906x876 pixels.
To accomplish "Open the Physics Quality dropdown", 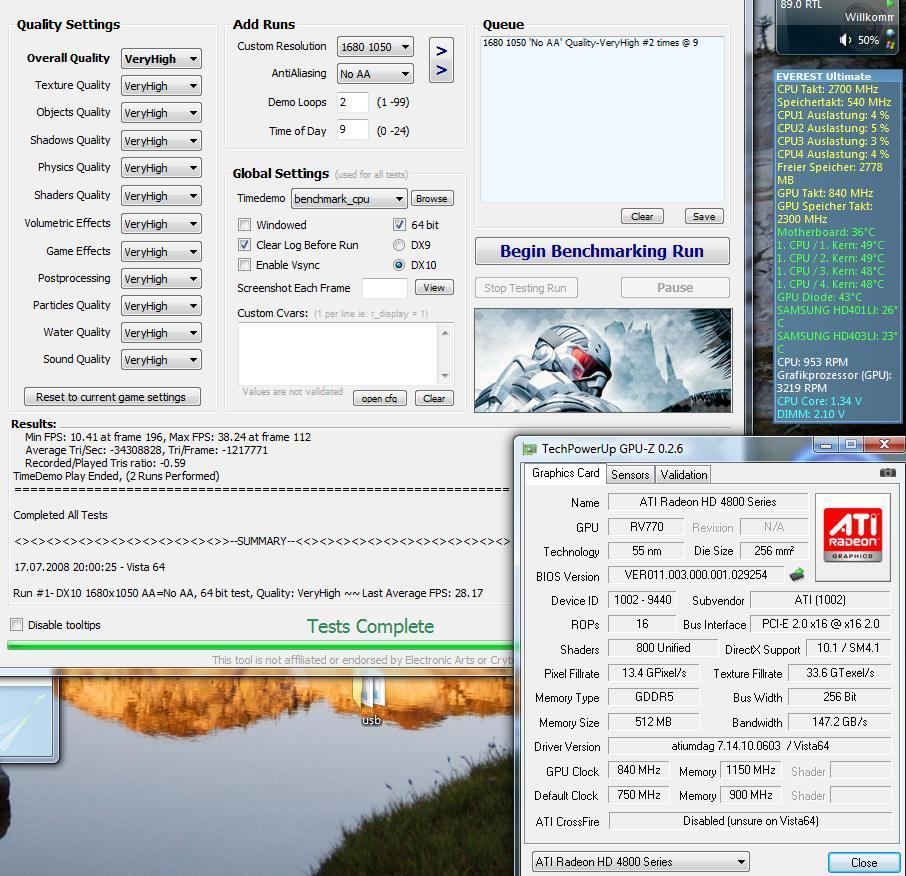I will point(161,168).
